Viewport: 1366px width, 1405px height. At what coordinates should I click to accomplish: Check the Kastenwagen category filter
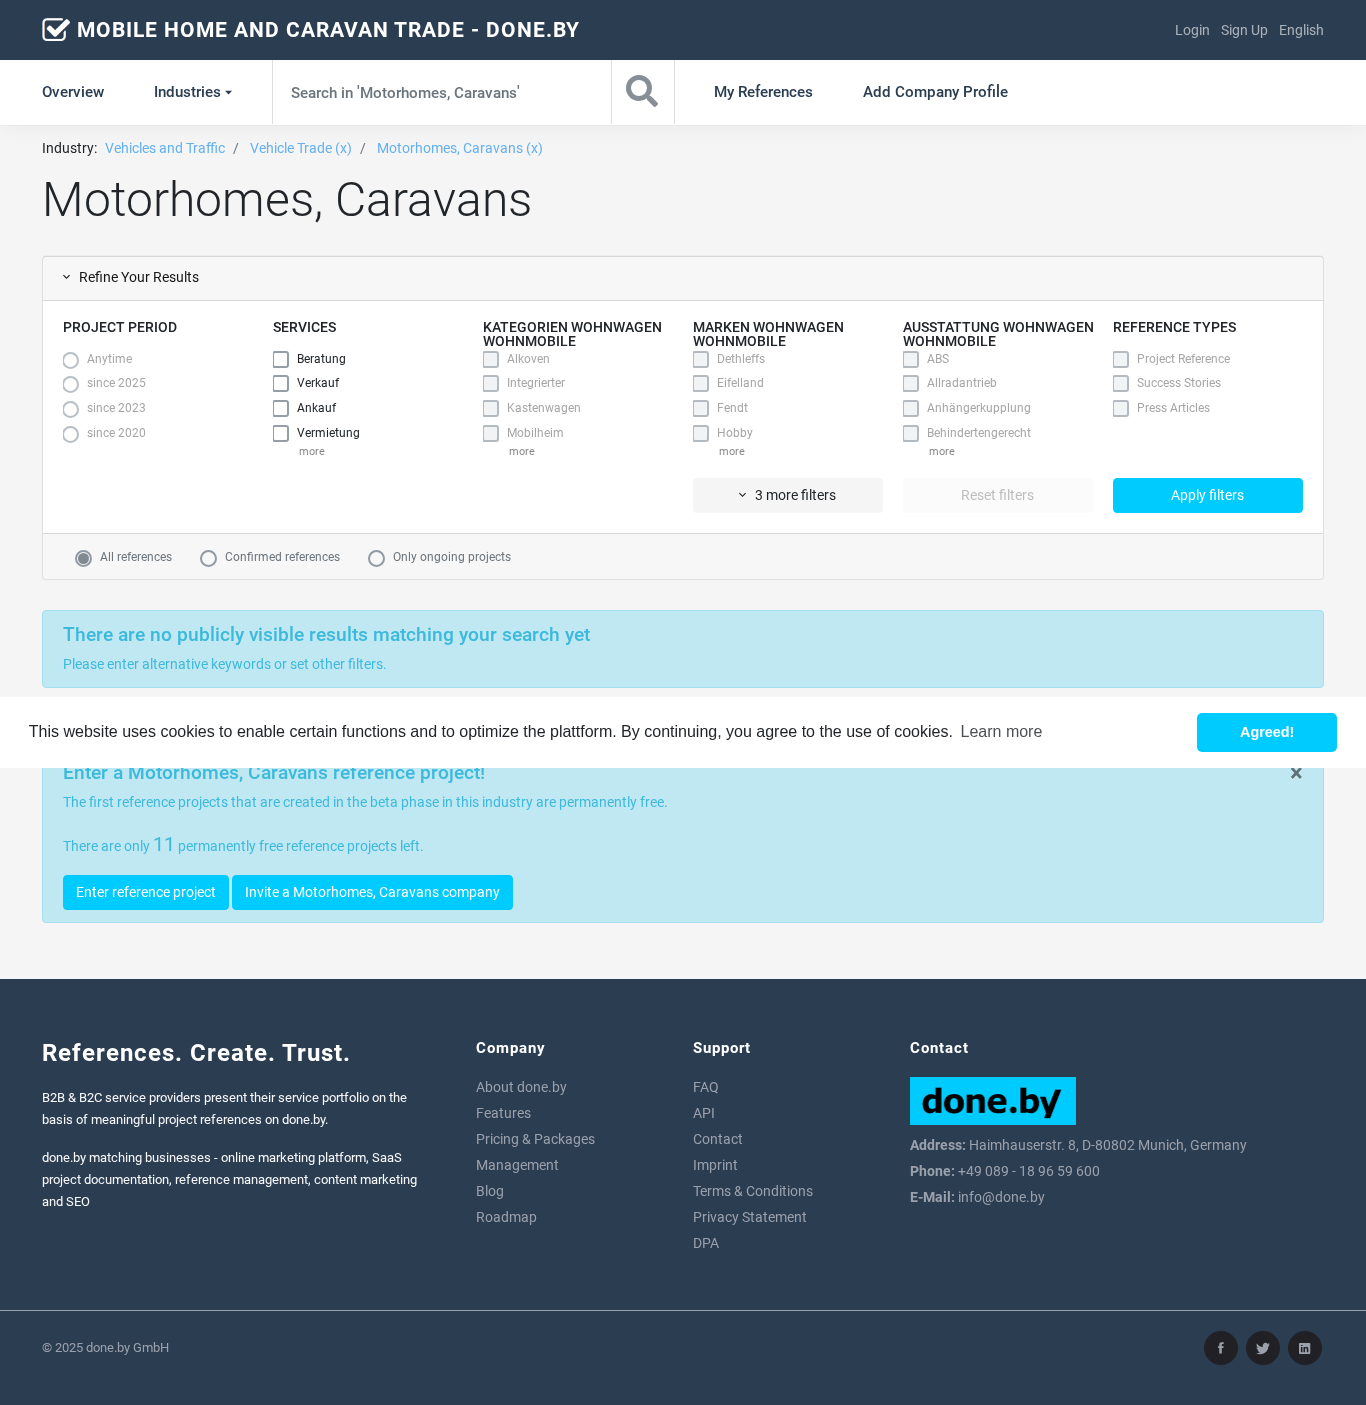pos(491,408)
